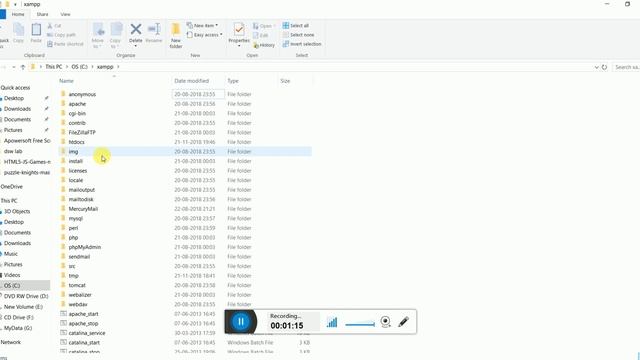The width and height of the screenshot is (640, 360).
Task: Click Edit in the Open group
Action: tap(261, 36)
